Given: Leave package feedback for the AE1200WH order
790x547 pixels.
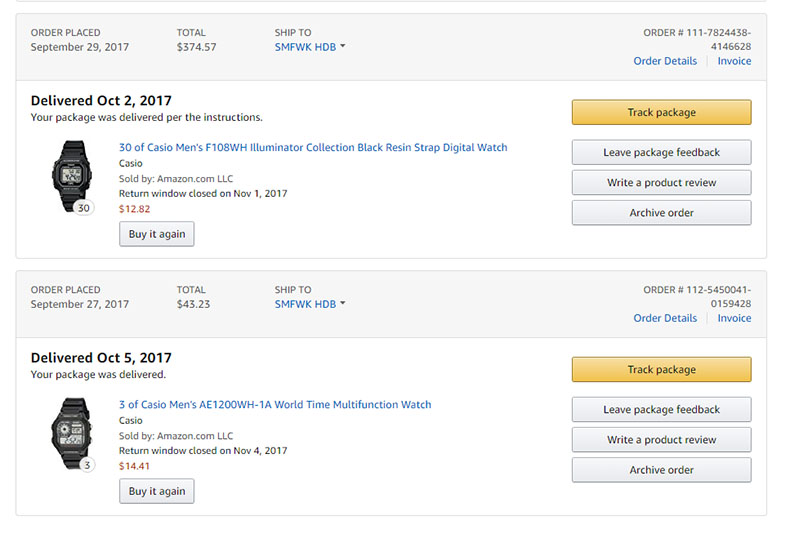Looking at the screenshot, I should (x=661, y=410).
